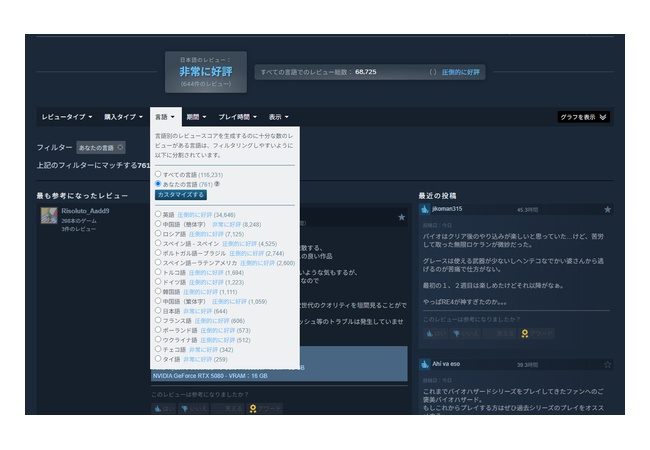
Task: Click 笑える button under Risoluto_Aadd9's review
Action: click(228, 409)
